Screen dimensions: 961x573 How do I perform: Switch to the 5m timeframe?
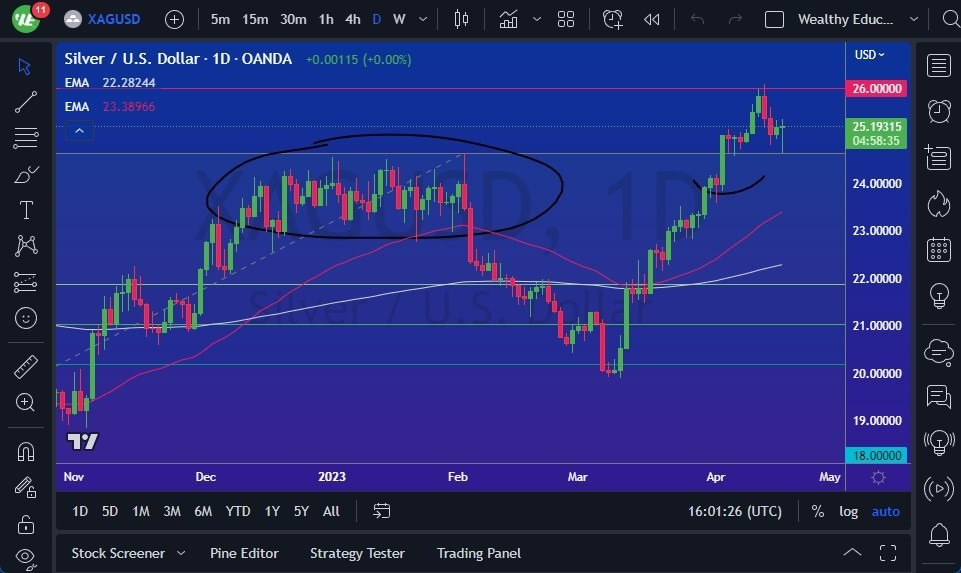coord(220,20)
